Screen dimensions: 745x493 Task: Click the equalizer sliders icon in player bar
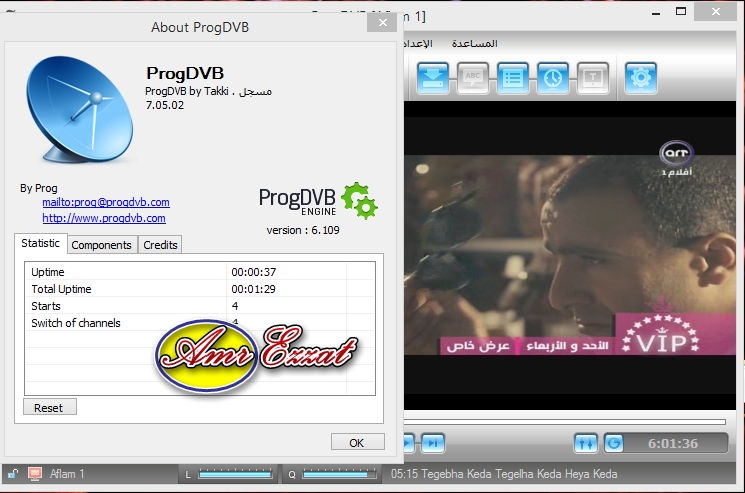pyautogui.click(x=585, y=444)
